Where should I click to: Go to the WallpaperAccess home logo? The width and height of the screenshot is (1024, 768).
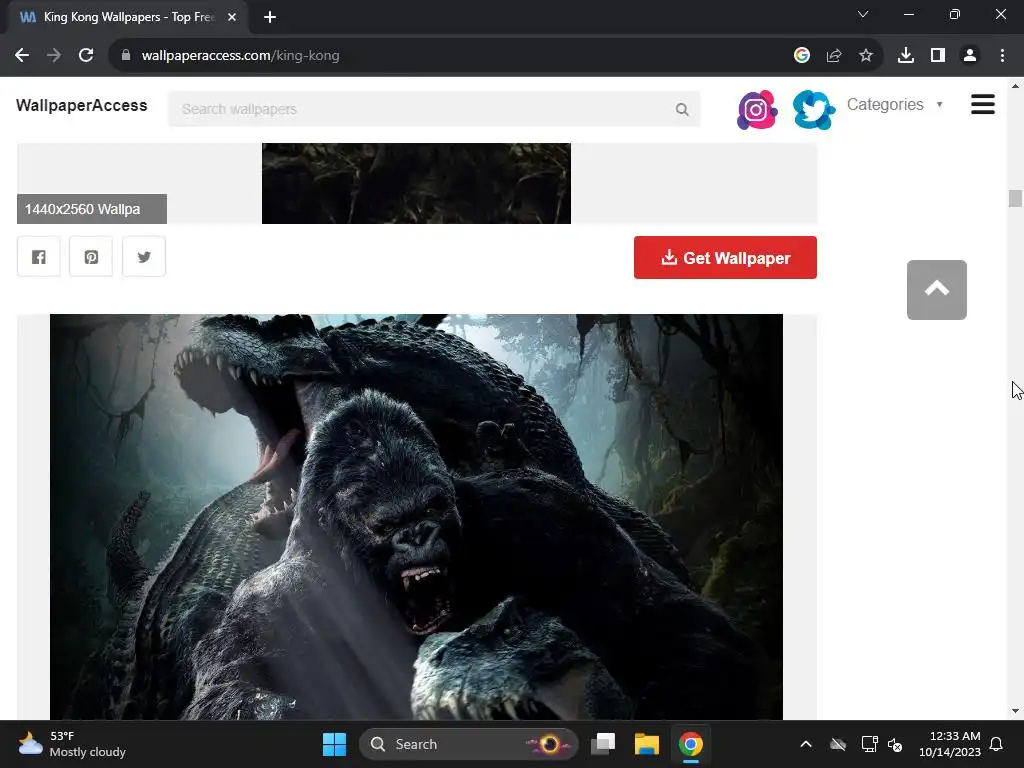pos(82,105)
